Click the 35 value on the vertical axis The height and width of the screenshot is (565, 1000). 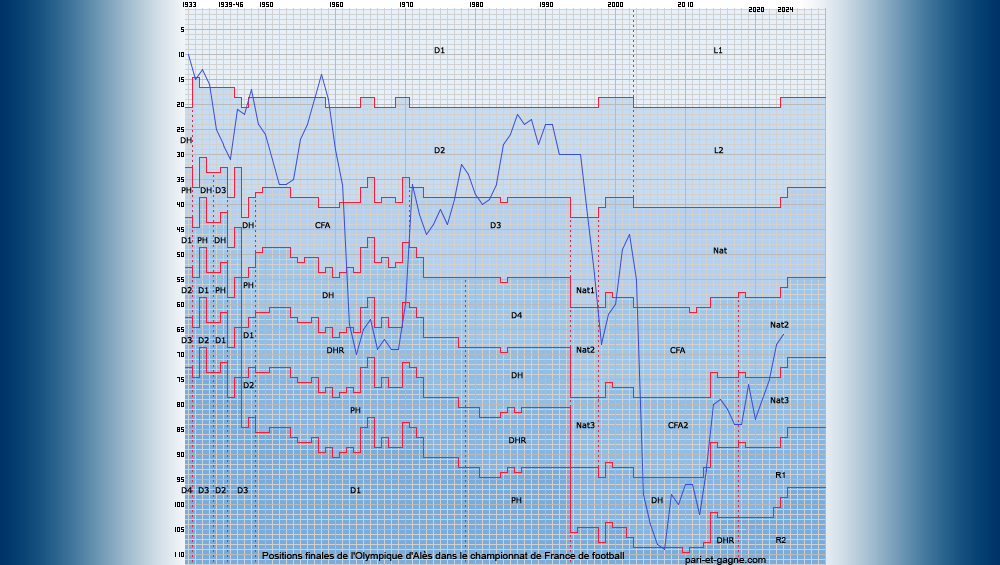180,180
